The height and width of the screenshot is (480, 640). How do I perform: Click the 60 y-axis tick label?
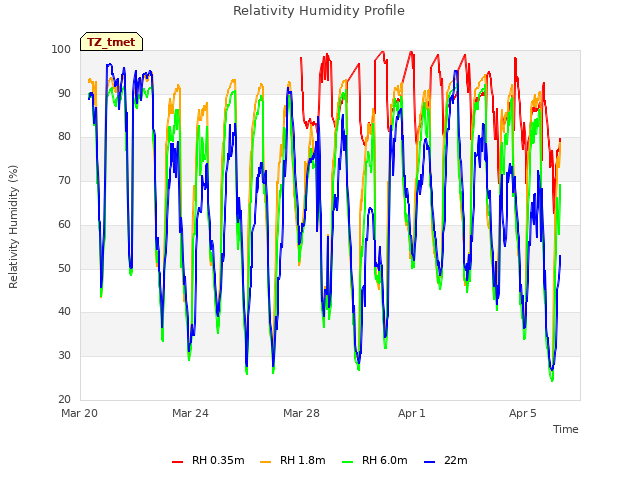(64, 224)
